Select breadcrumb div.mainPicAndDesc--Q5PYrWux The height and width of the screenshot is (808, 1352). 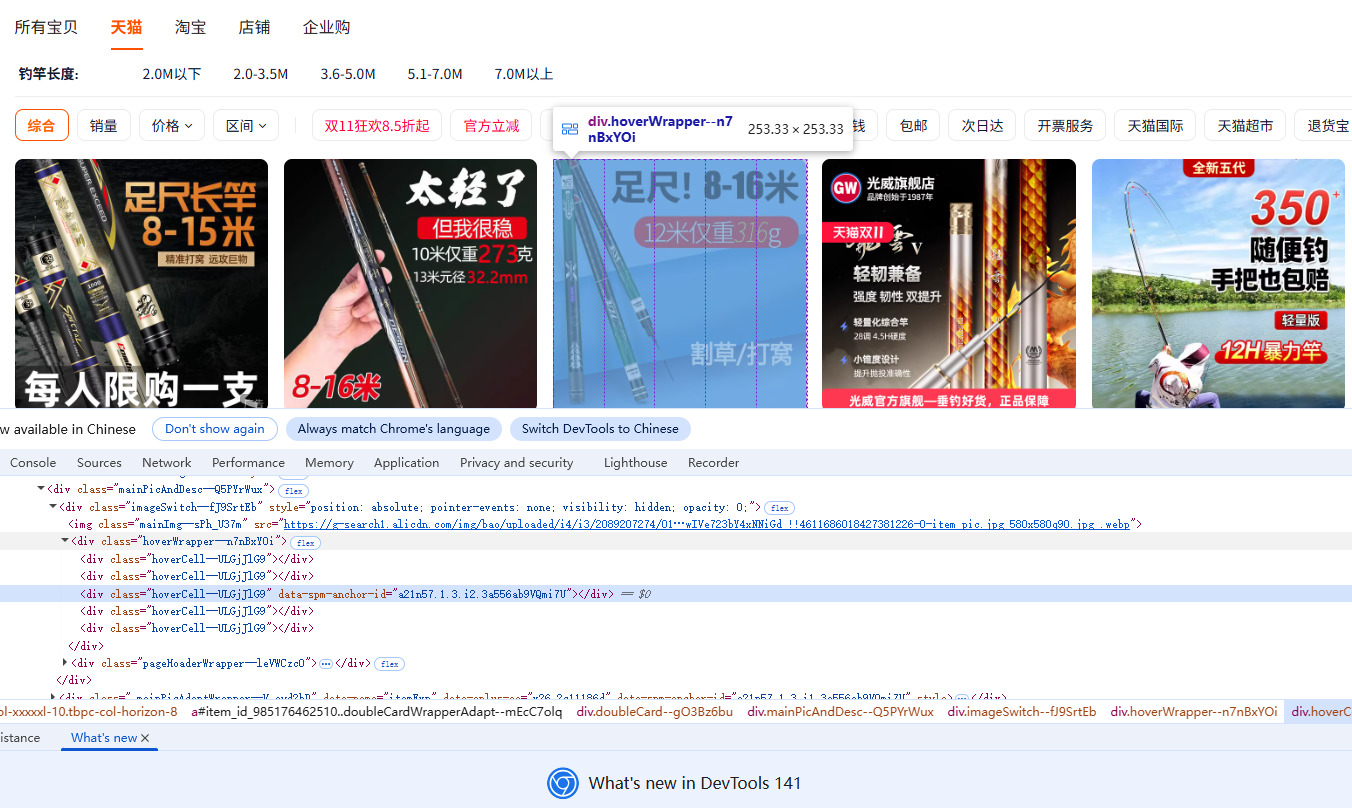click(840, 712)
